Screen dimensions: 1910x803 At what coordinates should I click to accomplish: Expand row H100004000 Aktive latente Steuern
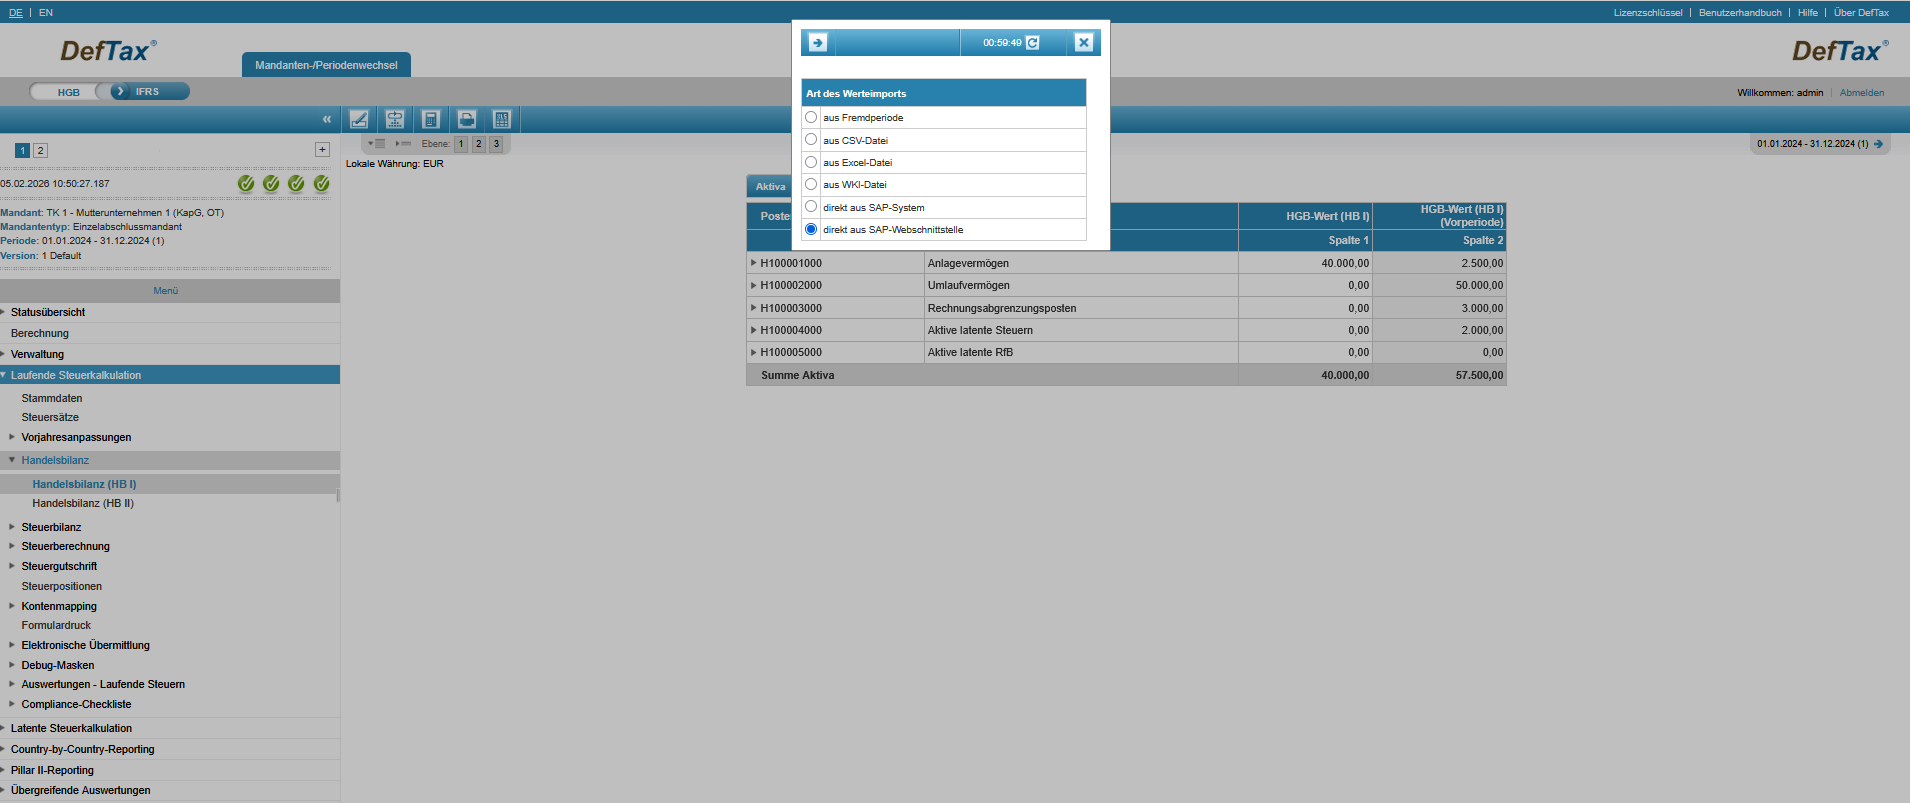coord(754,330)
